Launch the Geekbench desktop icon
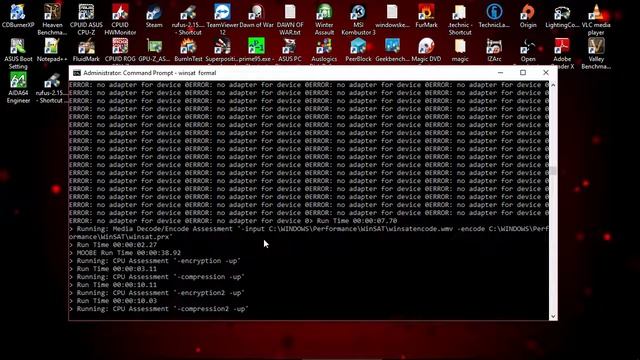 (x=392, y=51)
